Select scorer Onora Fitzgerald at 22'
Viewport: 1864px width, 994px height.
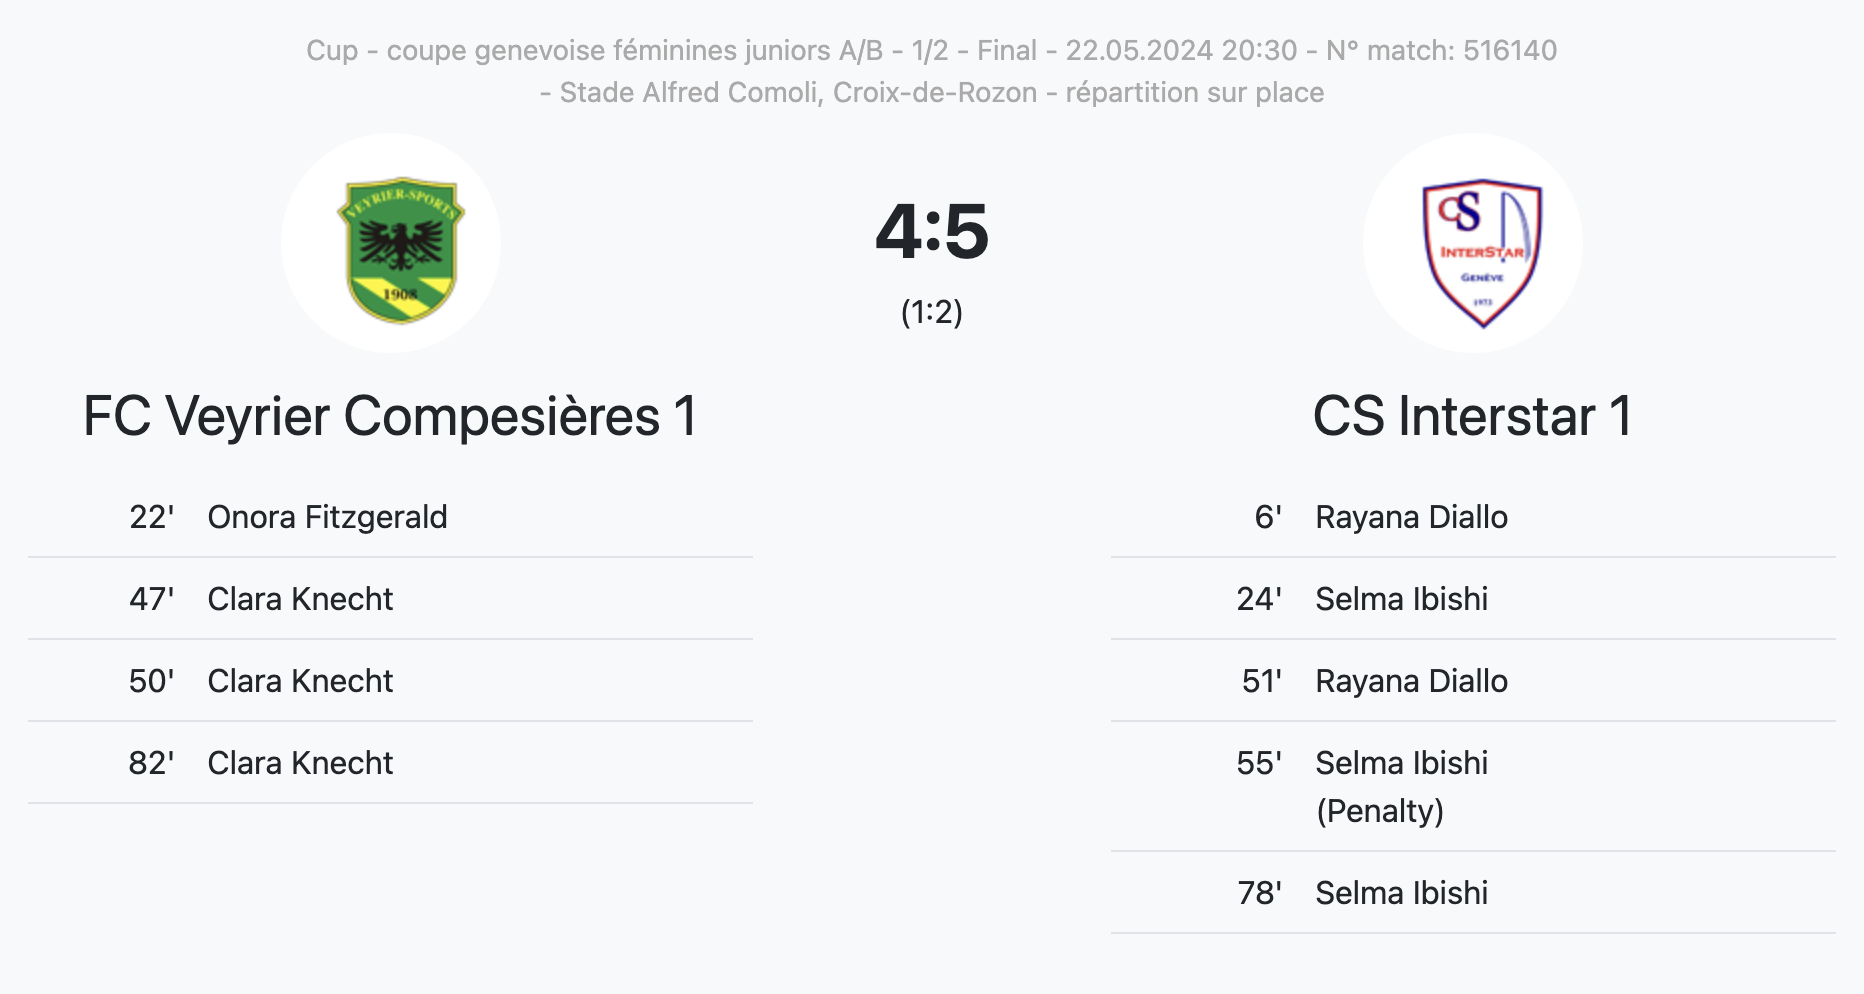tap(327, 517)
